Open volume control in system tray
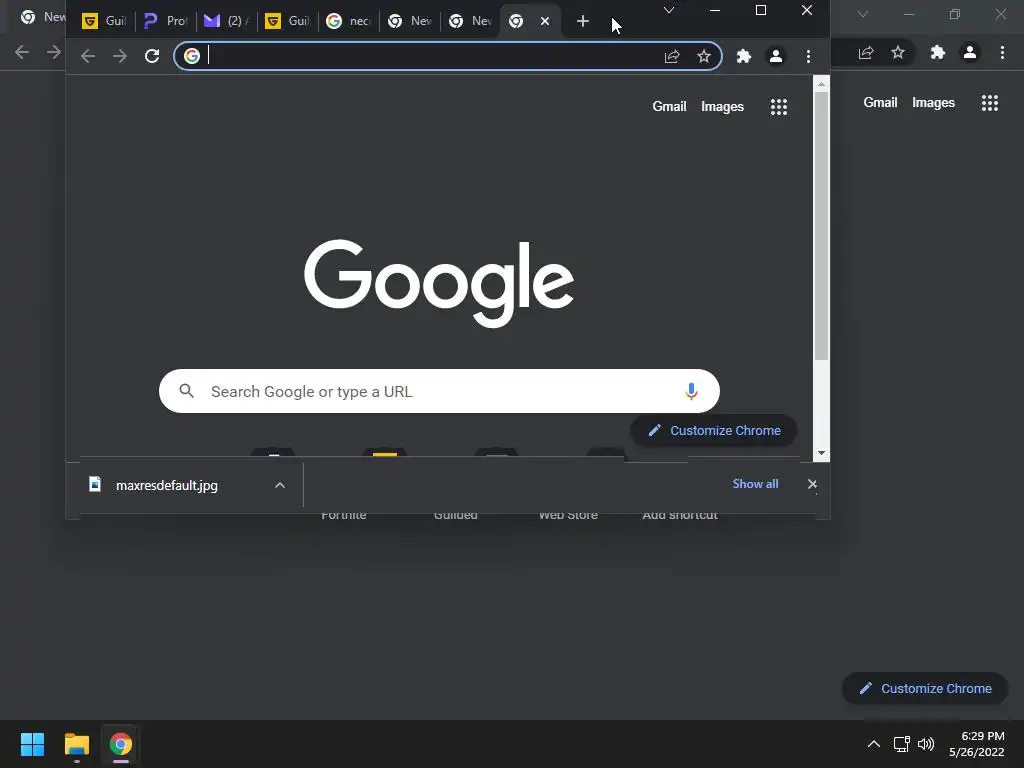This screenshot has height=768, width=1024. tap(925, 744)
